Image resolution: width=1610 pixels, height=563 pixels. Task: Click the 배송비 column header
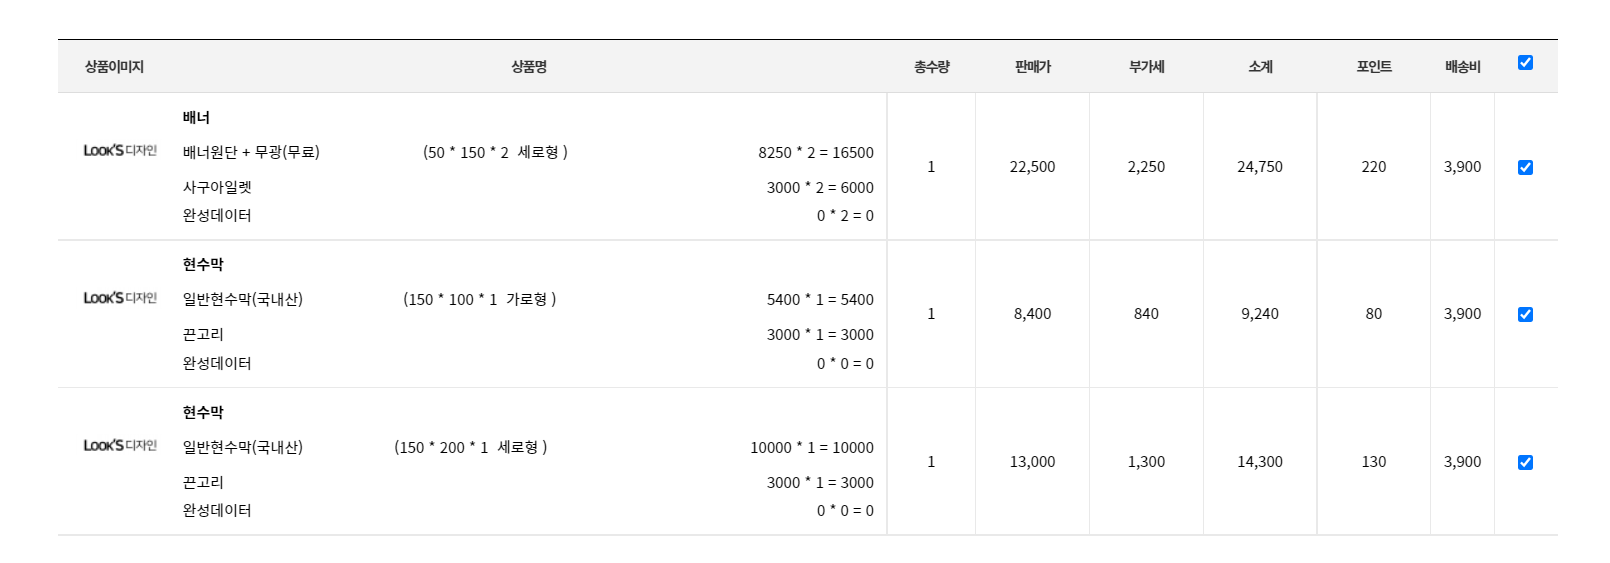tap(1462, 67)
